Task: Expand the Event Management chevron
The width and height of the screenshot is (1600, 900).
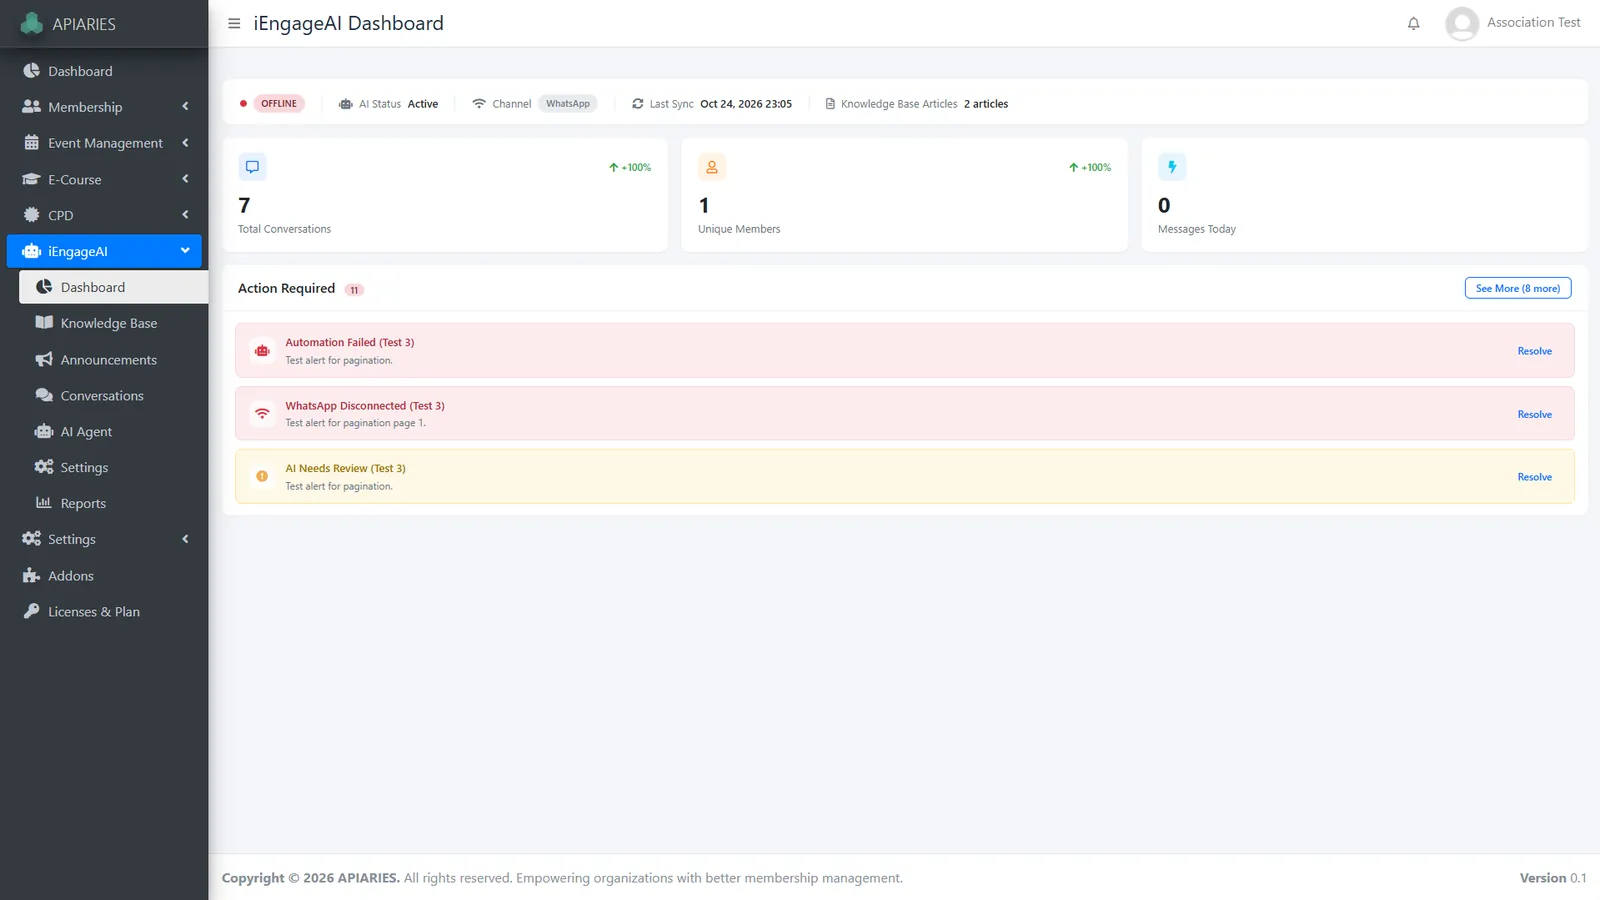Action: click(x=185, y=143)
